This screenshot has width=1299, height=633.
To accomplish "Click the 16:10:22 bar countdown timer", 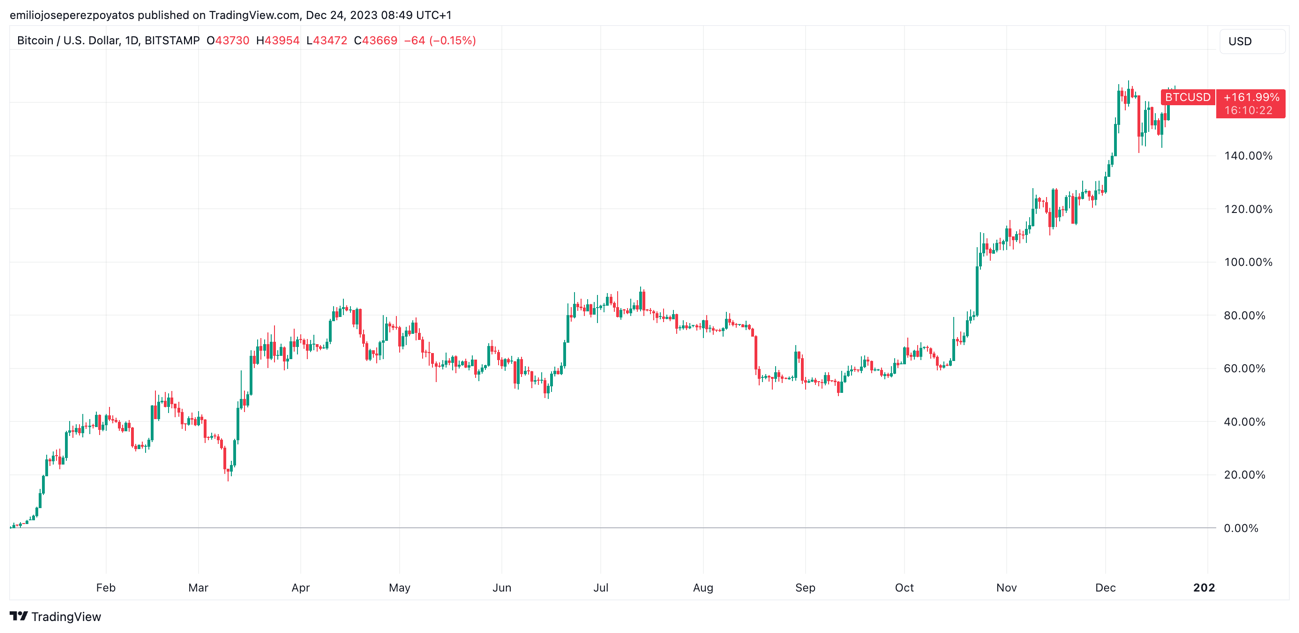I will click(x=1250, y=110).
